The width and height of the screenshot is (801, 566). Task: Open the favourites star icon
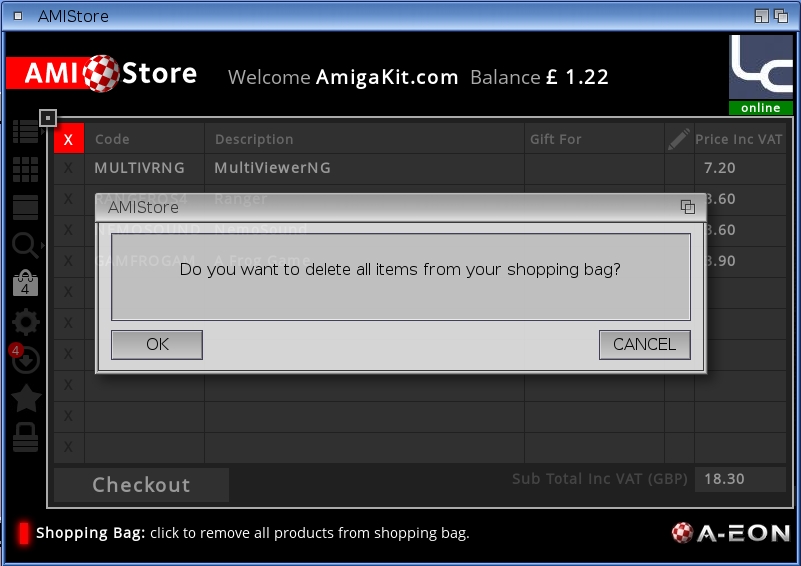pyautogui.click(x=26, y=398)
